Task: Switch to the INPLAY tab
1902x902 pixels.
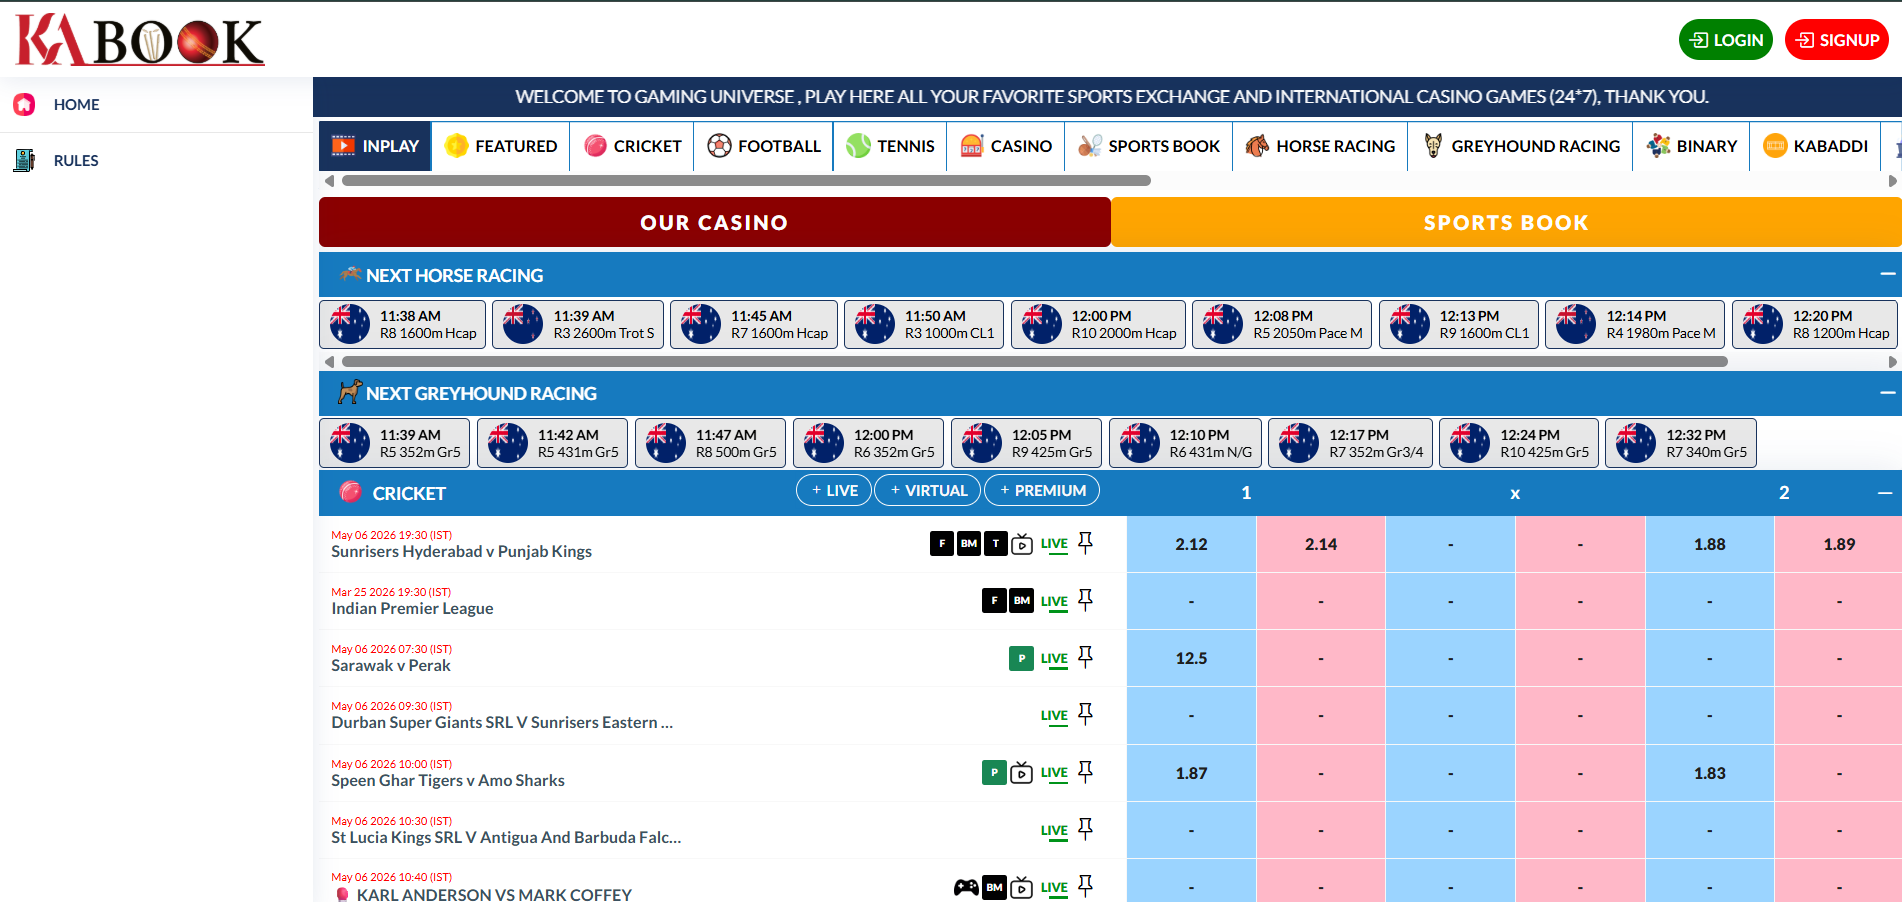Action: 375,146
